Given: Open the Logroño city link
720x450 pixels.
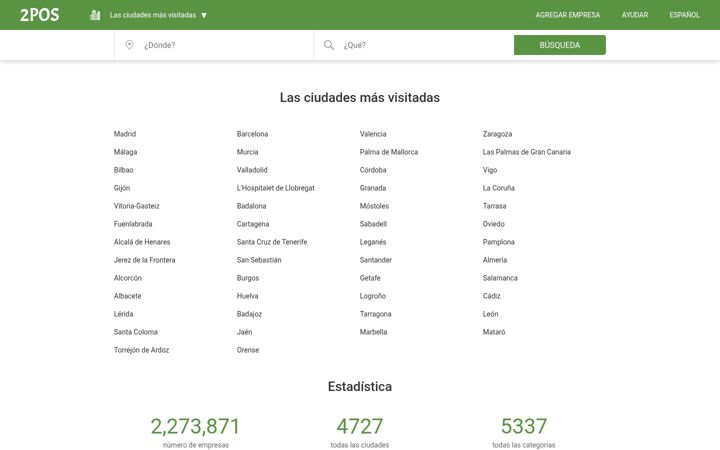Looking at the screenshot, I should coord(373,296).
